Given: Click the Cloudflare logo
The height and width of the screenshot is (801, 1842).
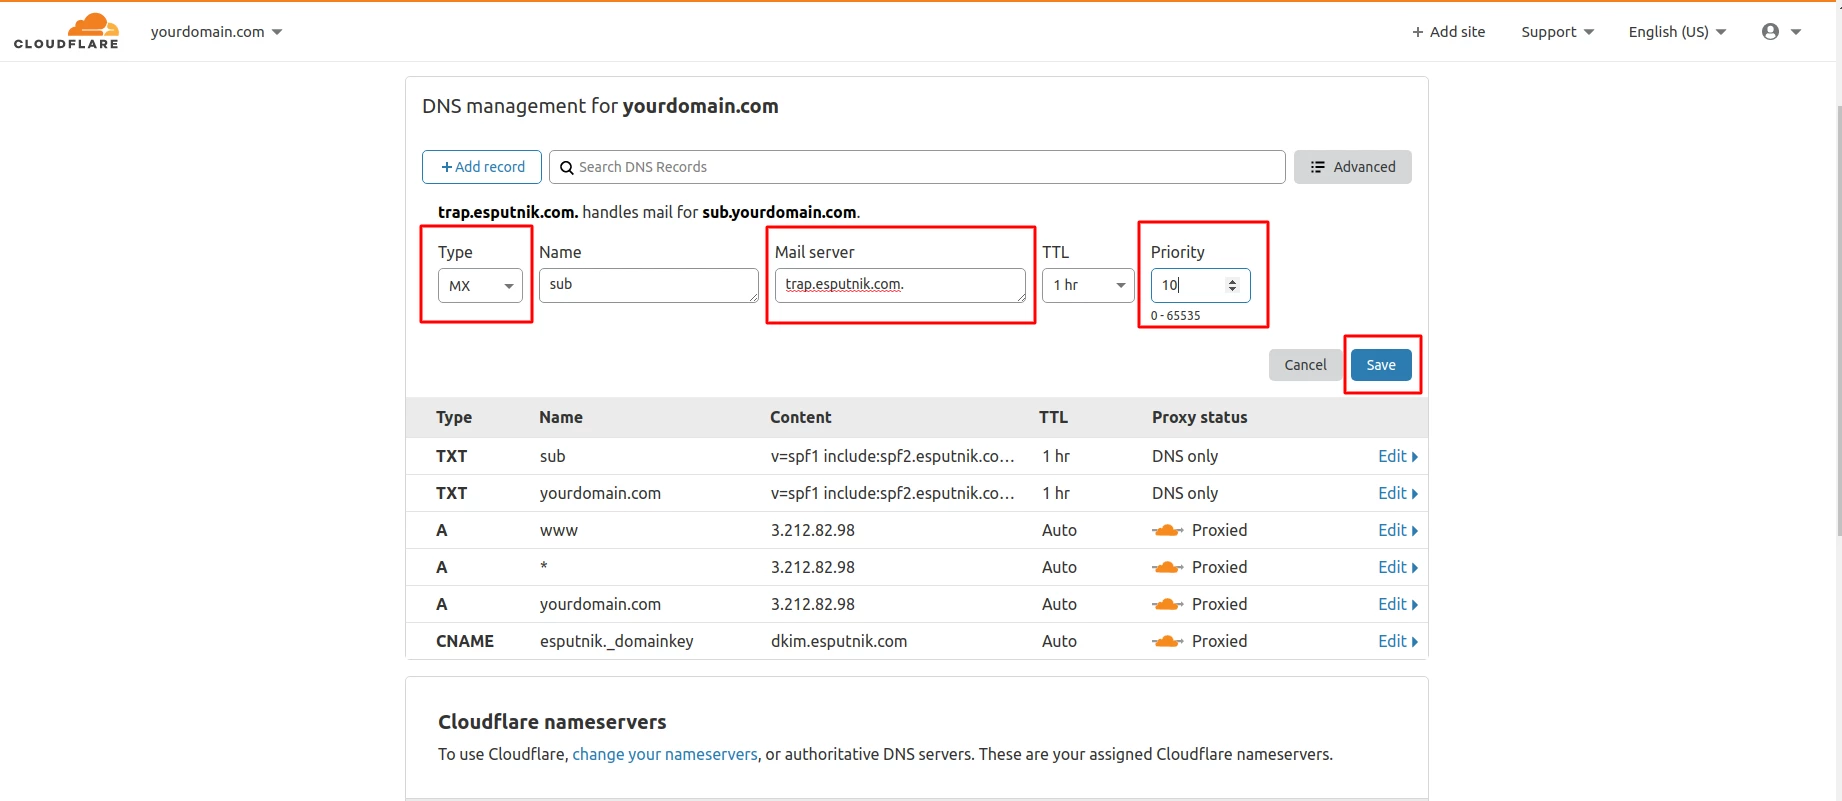Looking at the screenshot, I should 66,31.
